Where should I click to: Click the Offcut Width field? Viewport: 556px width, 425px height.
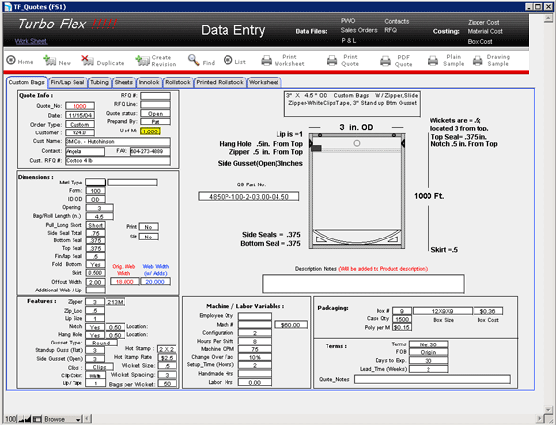(x=95, y=282)
